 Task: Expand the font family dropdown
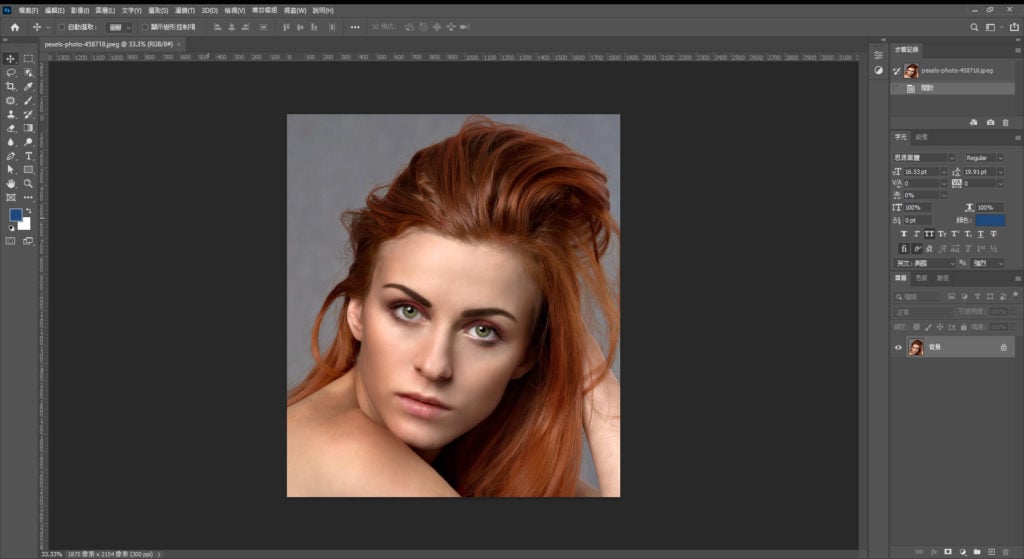924,158
